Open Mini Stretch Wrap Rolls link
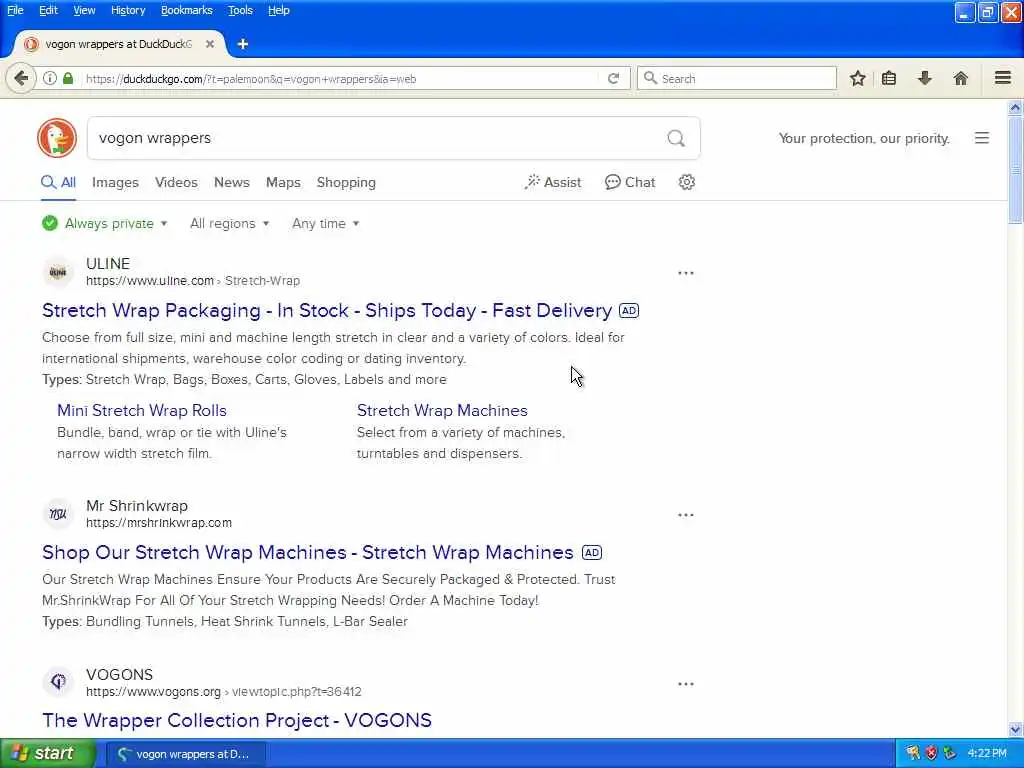The width and height of the screenshot is (1024, 768). 142,411
